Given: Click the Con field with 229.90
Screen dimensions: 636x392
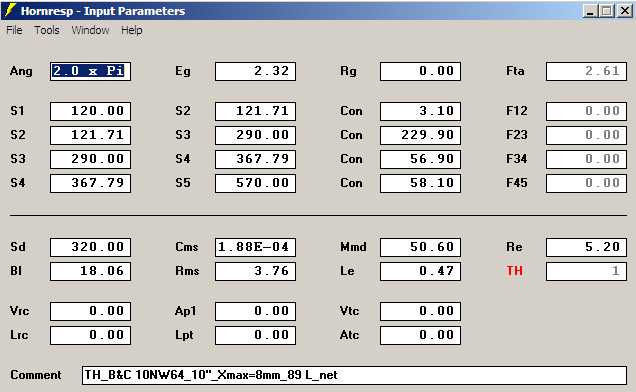Looking at the screenshot, I should (420, 135).
